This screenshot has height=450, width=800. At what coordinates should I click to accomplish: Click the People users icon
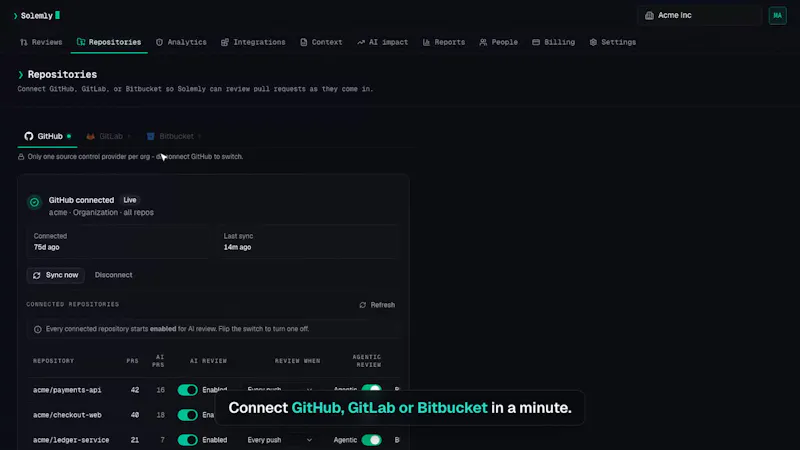pyautogui.click(x=483, y=42)
